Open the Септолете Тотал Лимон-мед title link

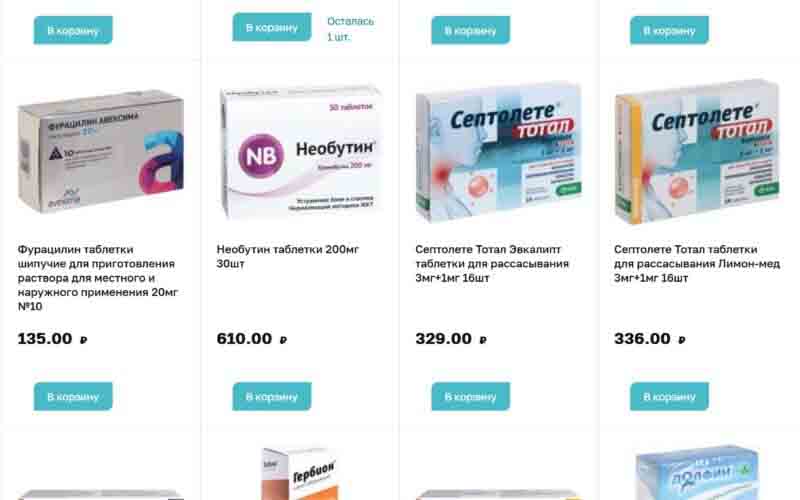click(697, 264)
